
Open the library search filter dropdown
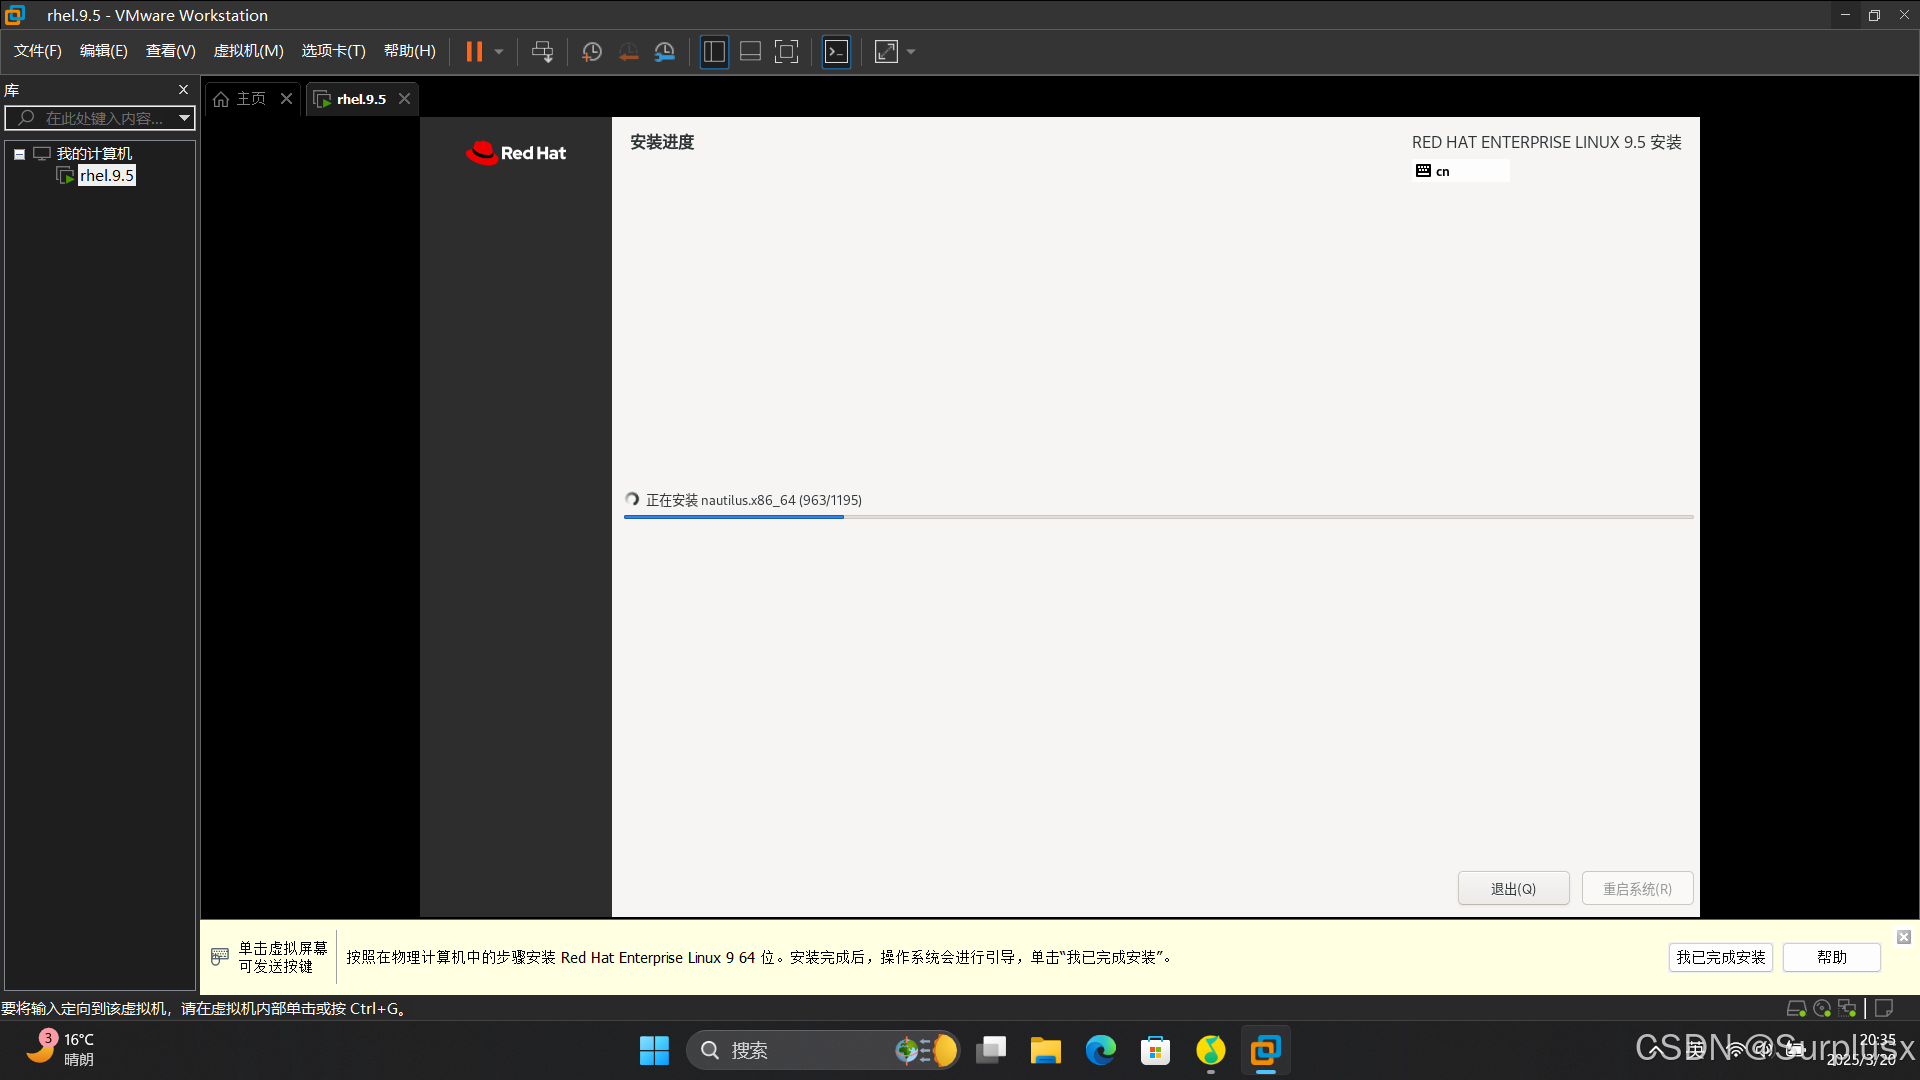click(x=184, y=118)
